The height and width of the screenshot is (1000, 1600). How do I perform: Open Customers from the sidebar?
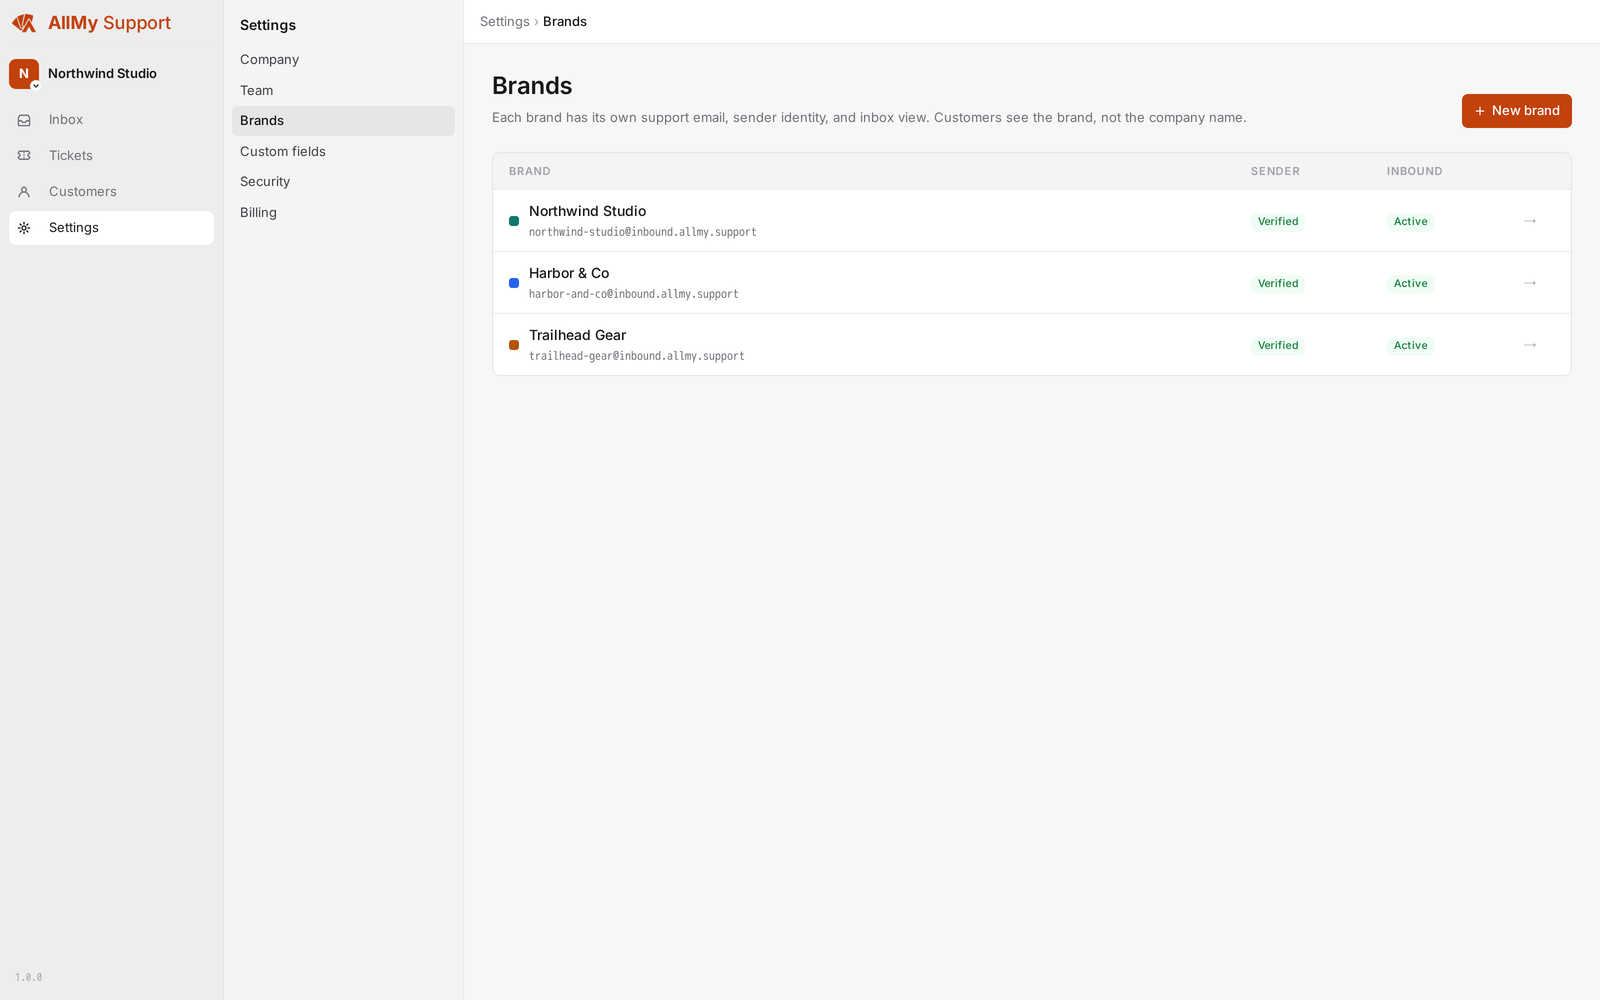tap(111, 192)
